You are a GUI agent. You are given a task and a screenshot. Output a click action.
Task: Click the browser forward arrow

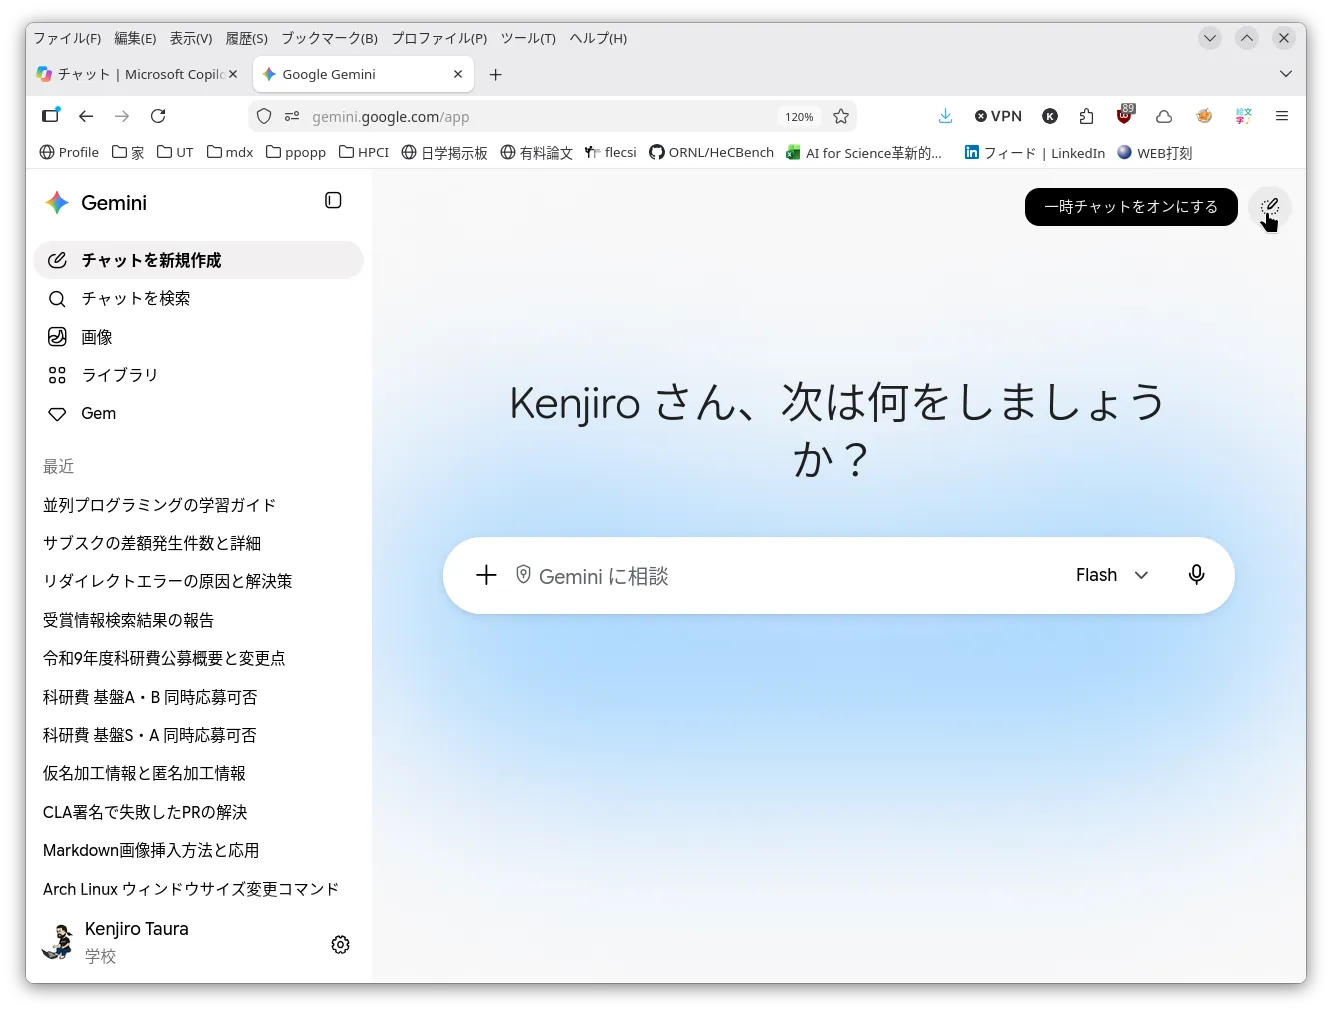tap(122, 116)
